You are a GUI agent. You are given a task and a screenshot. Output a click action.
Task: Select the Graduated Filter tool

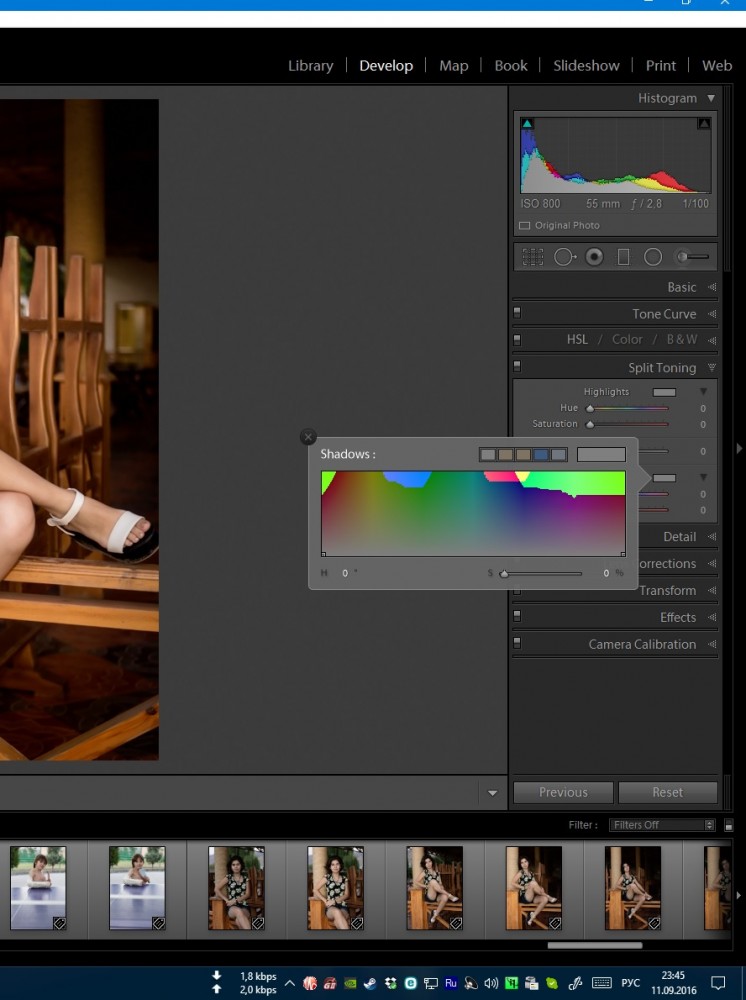click(624, 257)
